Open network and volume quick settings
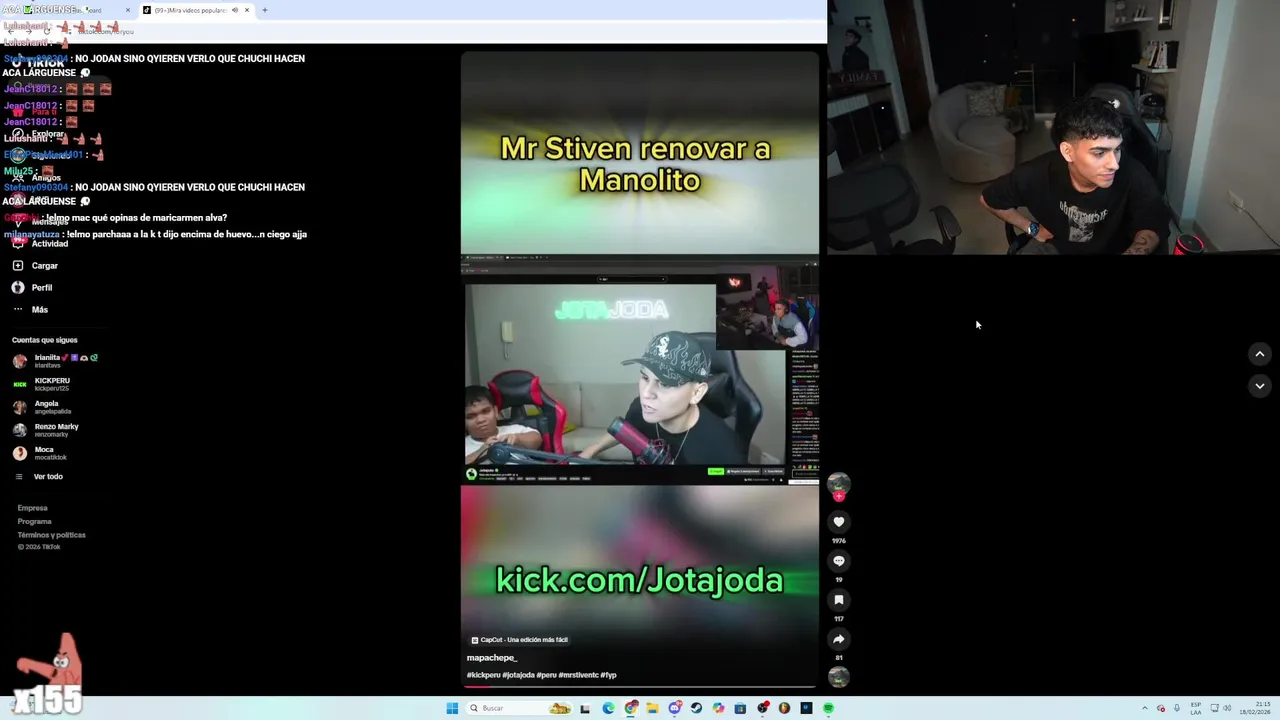Viewport: 1280px width, 720px height. pos(1219,708)
